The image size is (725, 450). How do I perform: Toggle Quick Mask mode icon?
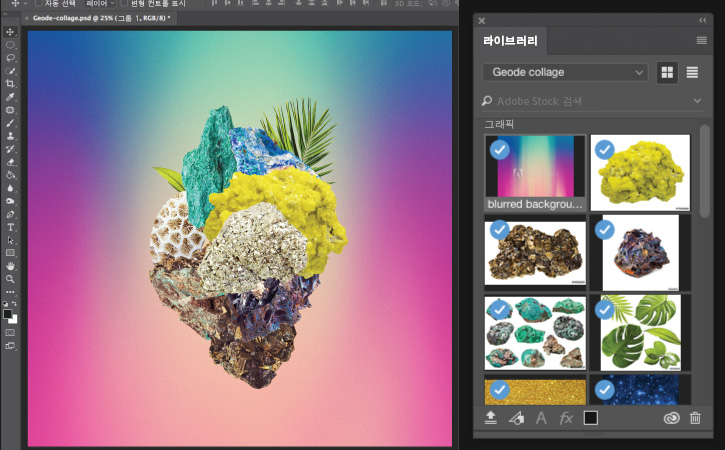[10, 333]
